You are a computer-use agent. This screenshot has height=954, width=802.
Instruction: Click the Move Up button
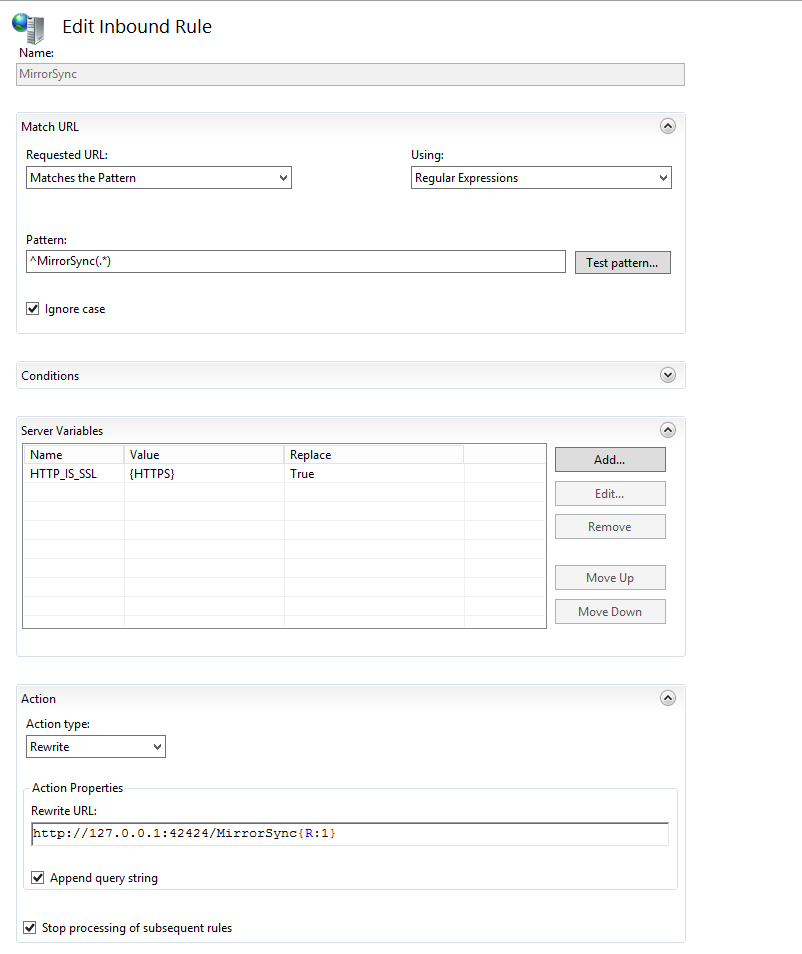point(610,577)
